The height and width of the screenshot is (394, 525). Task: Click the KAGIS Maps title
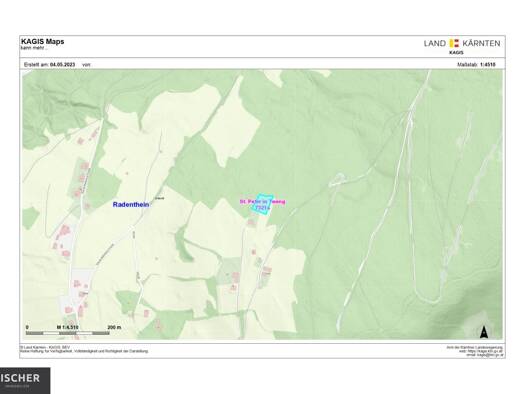[43, 42]
